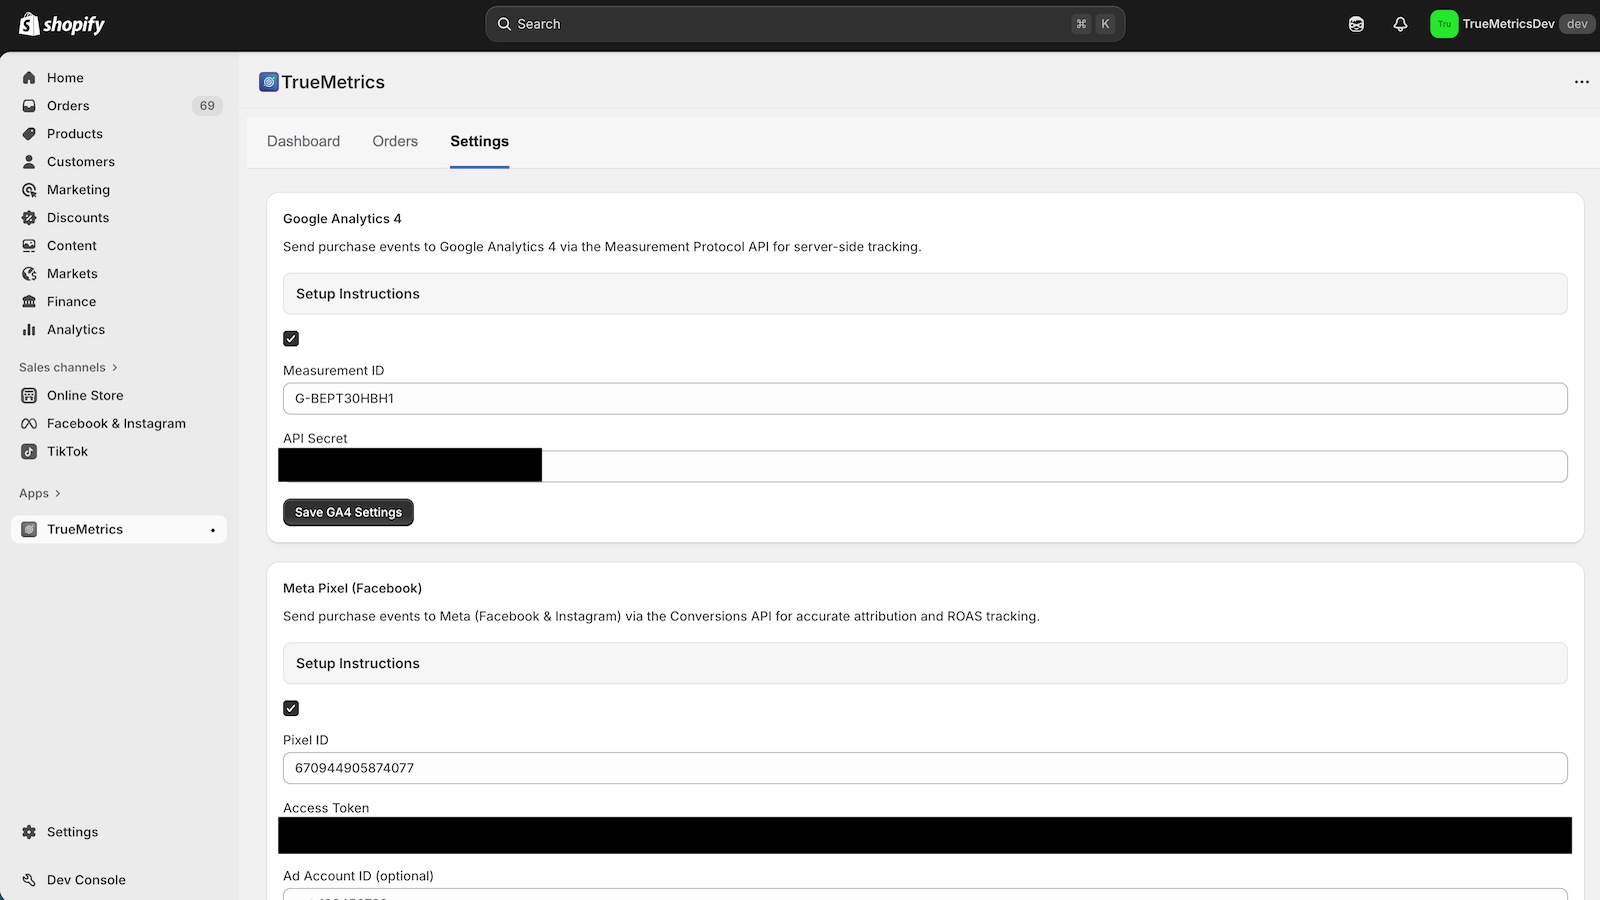
Task: Open Dev Console in the sidebar
Action: click(86, 880)
